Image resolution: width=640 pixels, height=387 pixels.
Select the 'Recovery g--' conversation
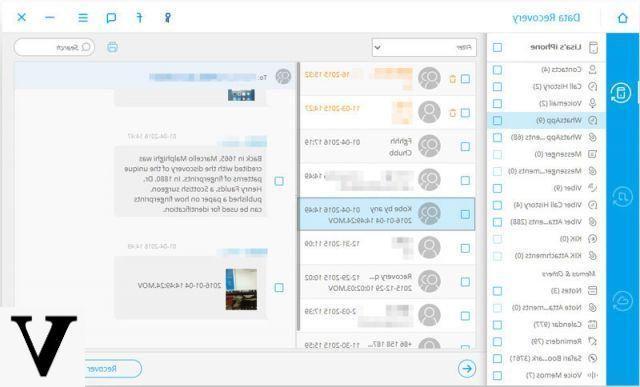click(x=388, y=282)
